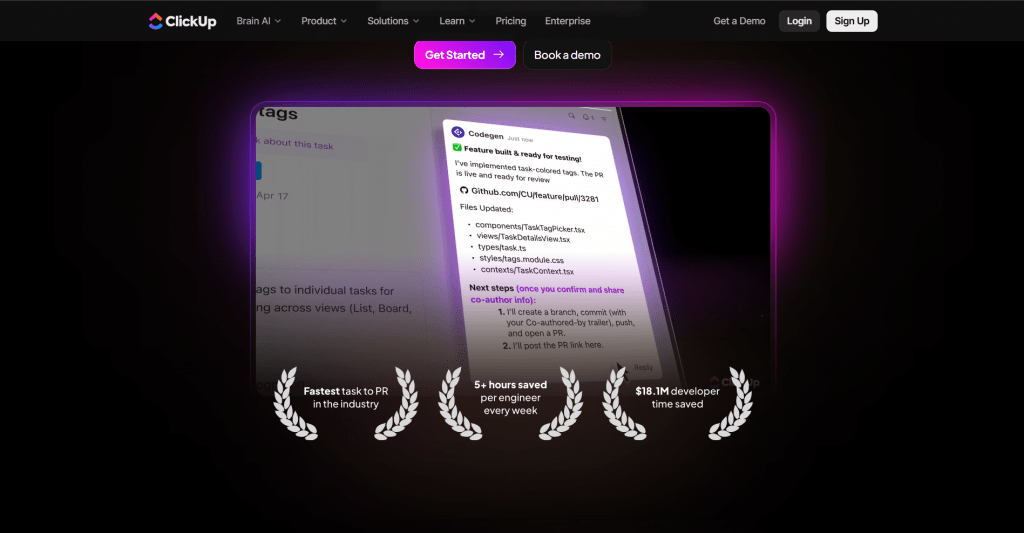Viewport: 1024px width, 533px height.
Task: Click 'I'll post the PR link here.' text
Action: click(558, 345)
